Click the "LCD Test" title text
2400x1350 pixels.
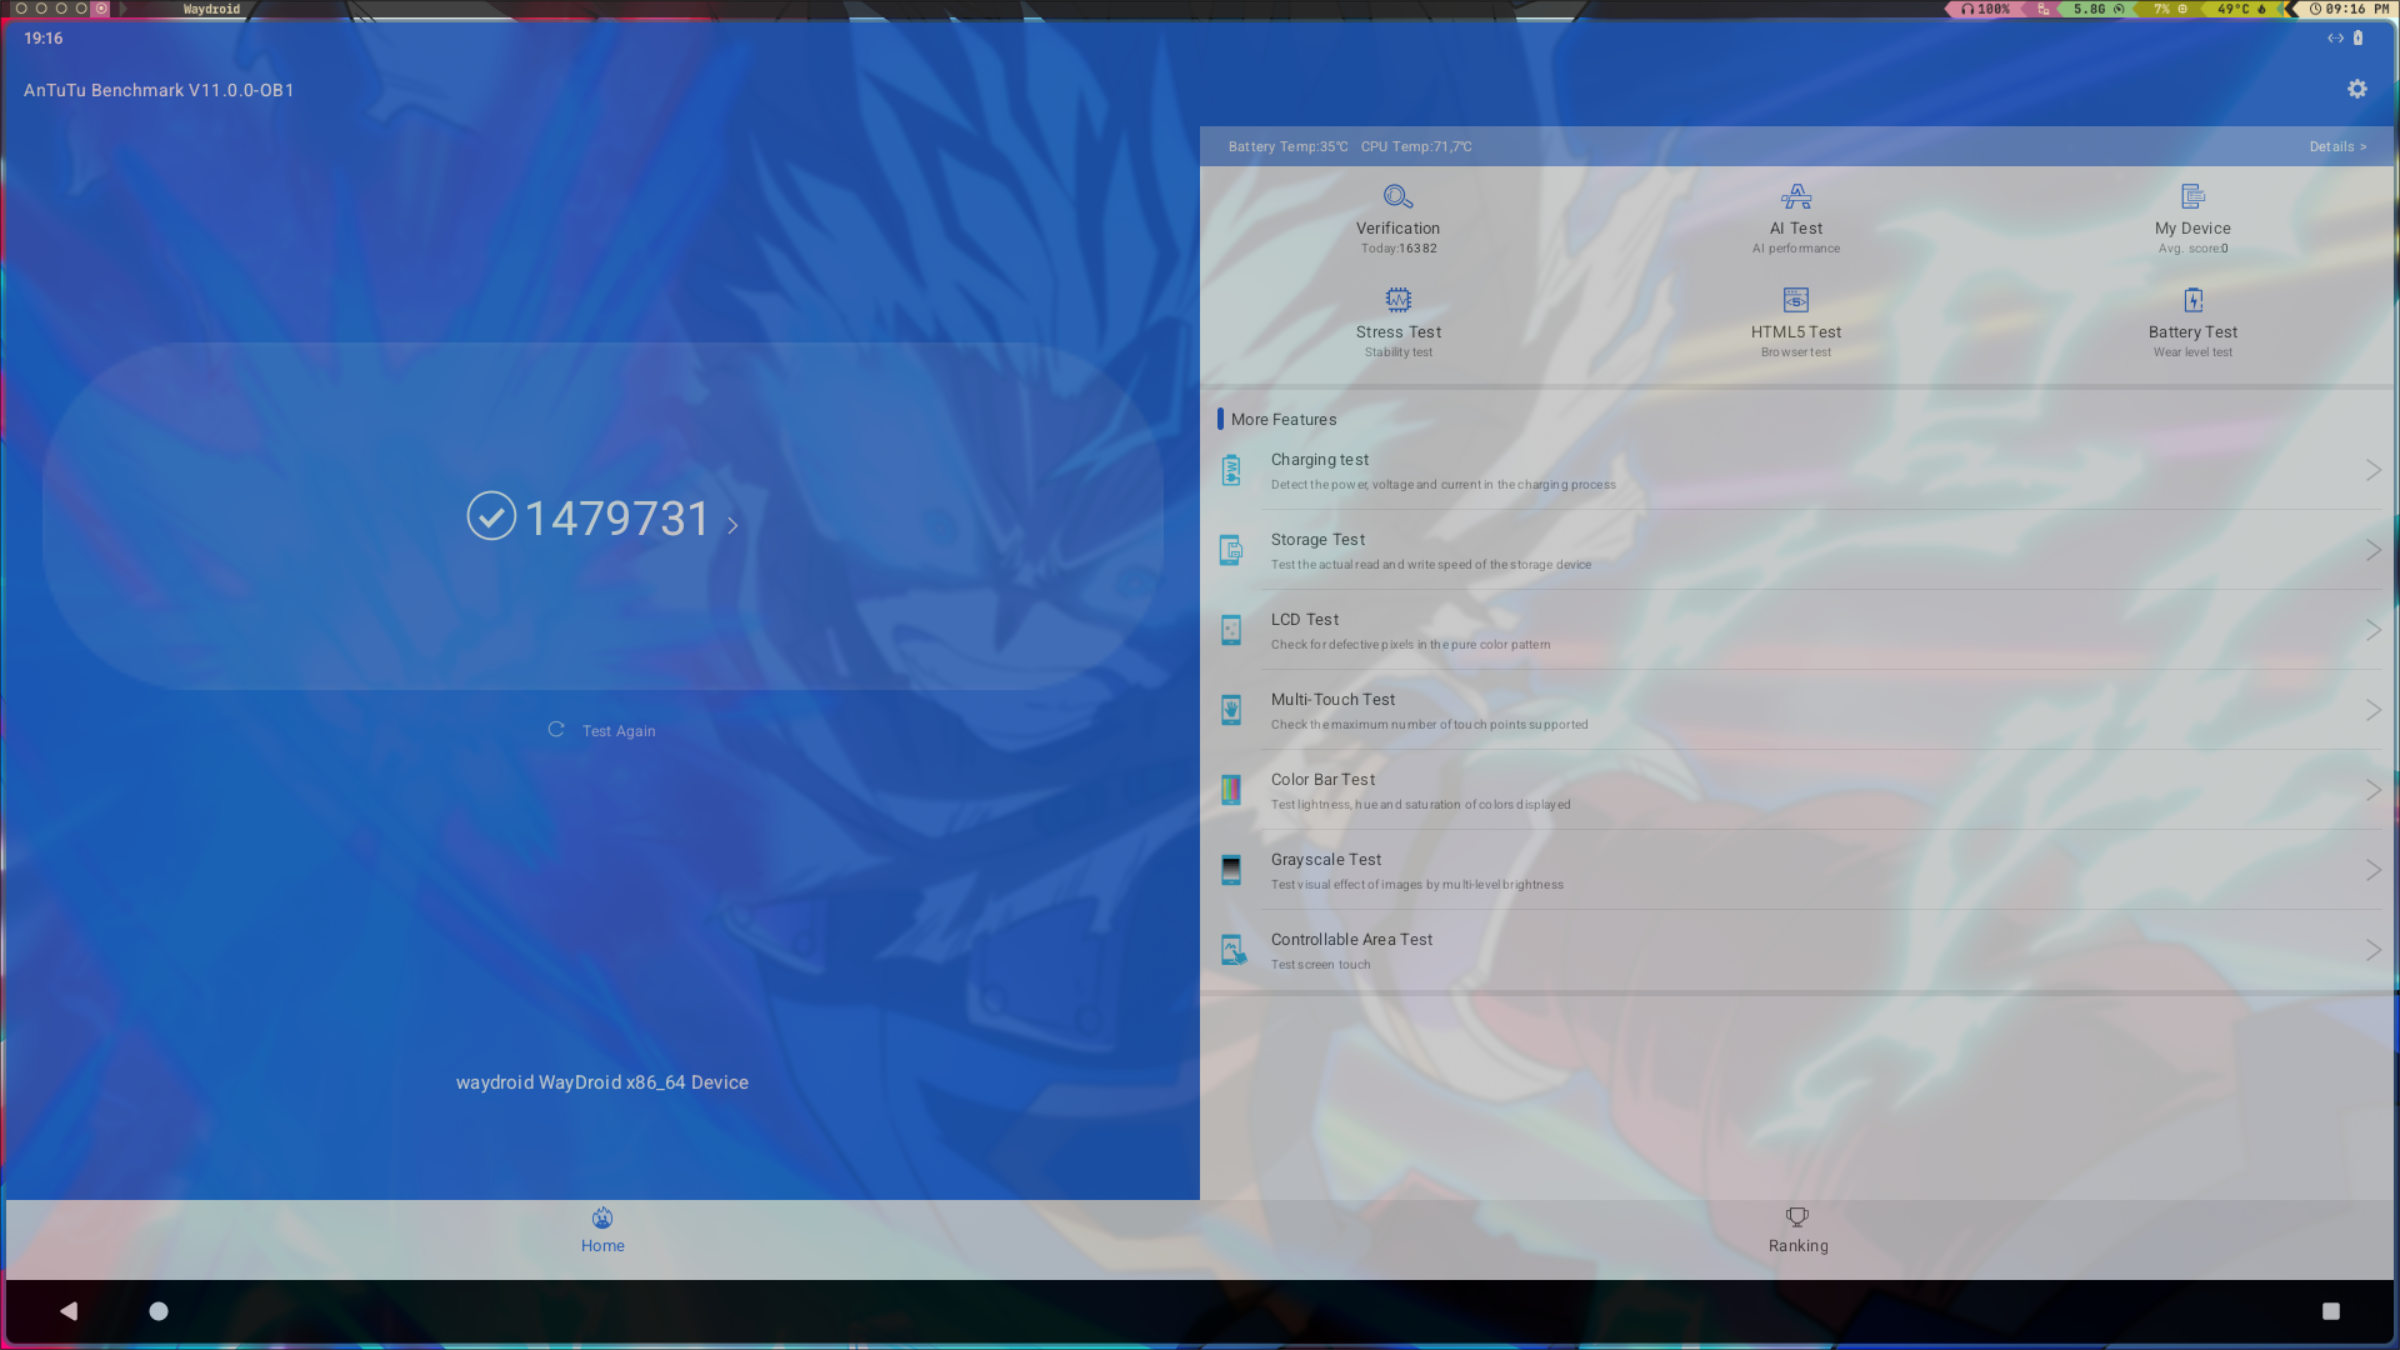click(1305, 620)
